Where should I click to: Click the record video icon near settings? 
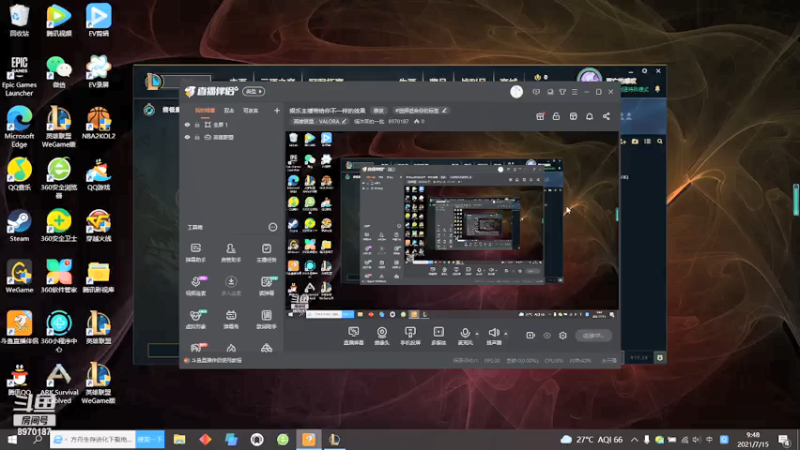click(x=530, y=335)
